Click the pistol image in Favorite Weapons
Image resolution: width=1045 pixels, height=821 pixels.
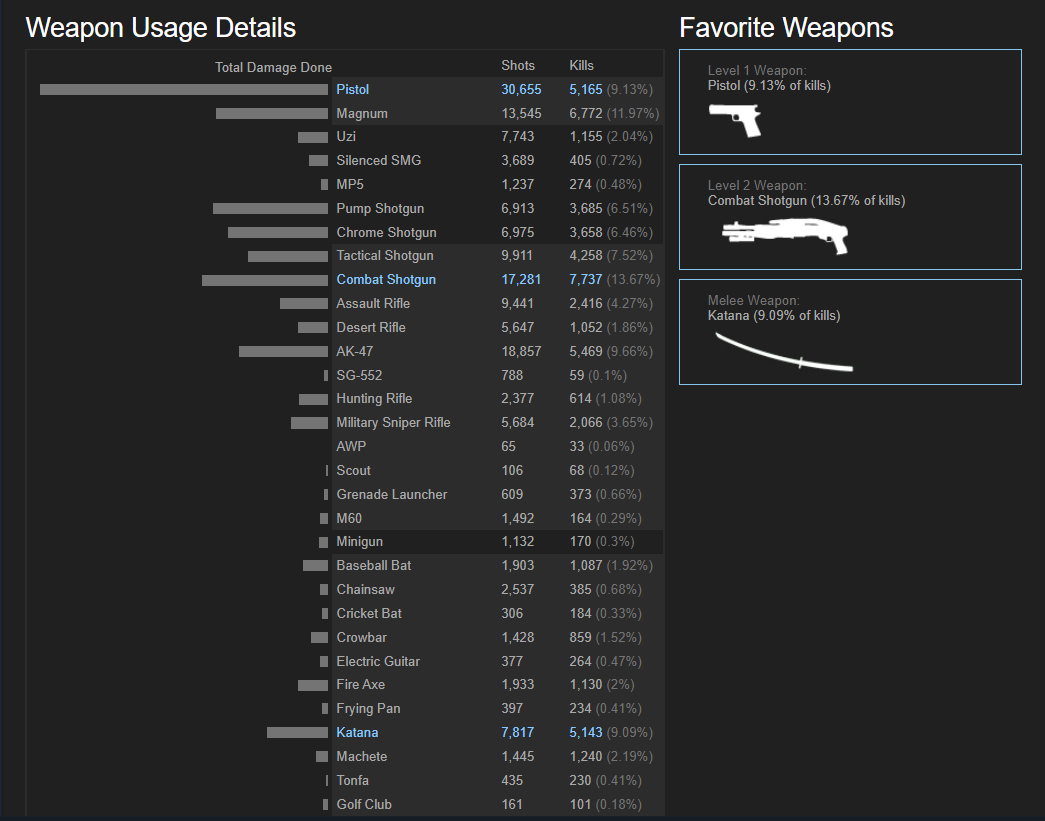[x=735, y=119]
